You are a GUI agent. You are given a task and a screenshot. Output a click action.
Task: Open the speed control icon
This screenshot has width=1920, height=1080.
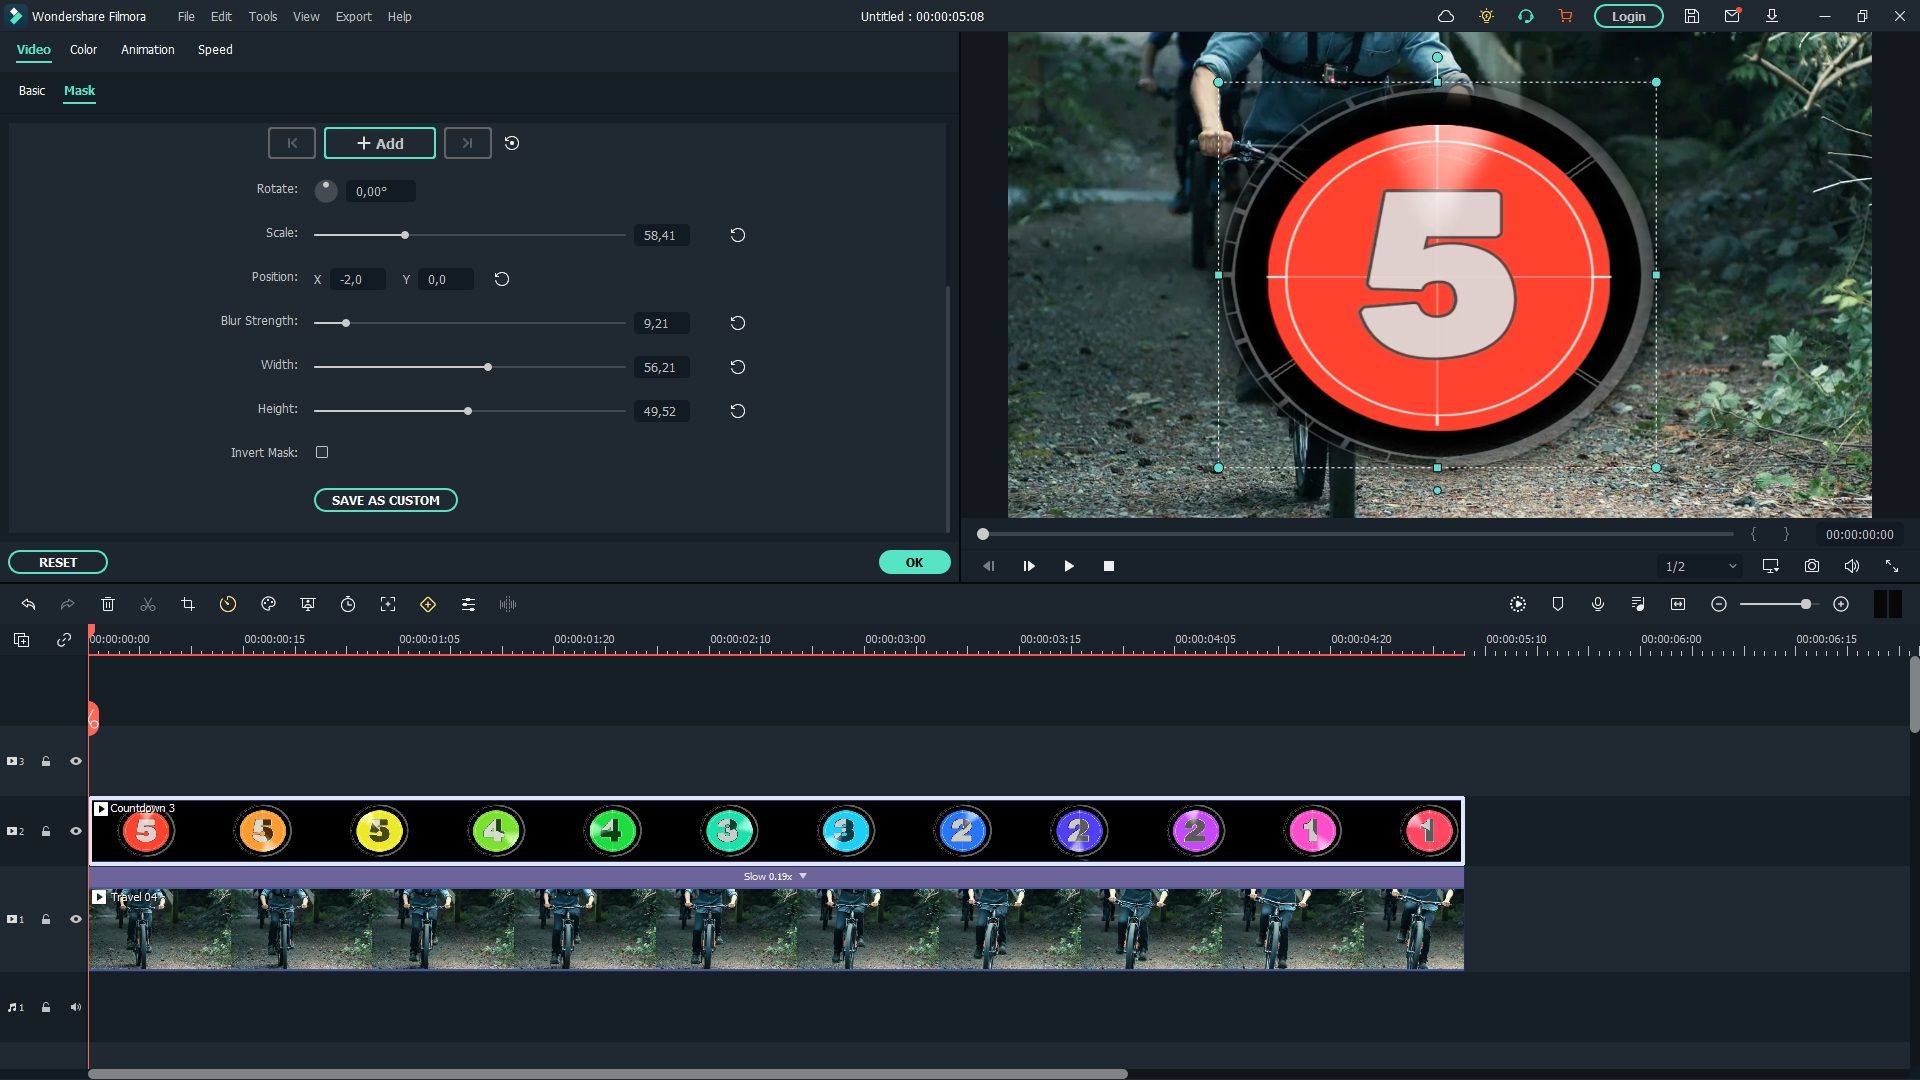(228, 604)
